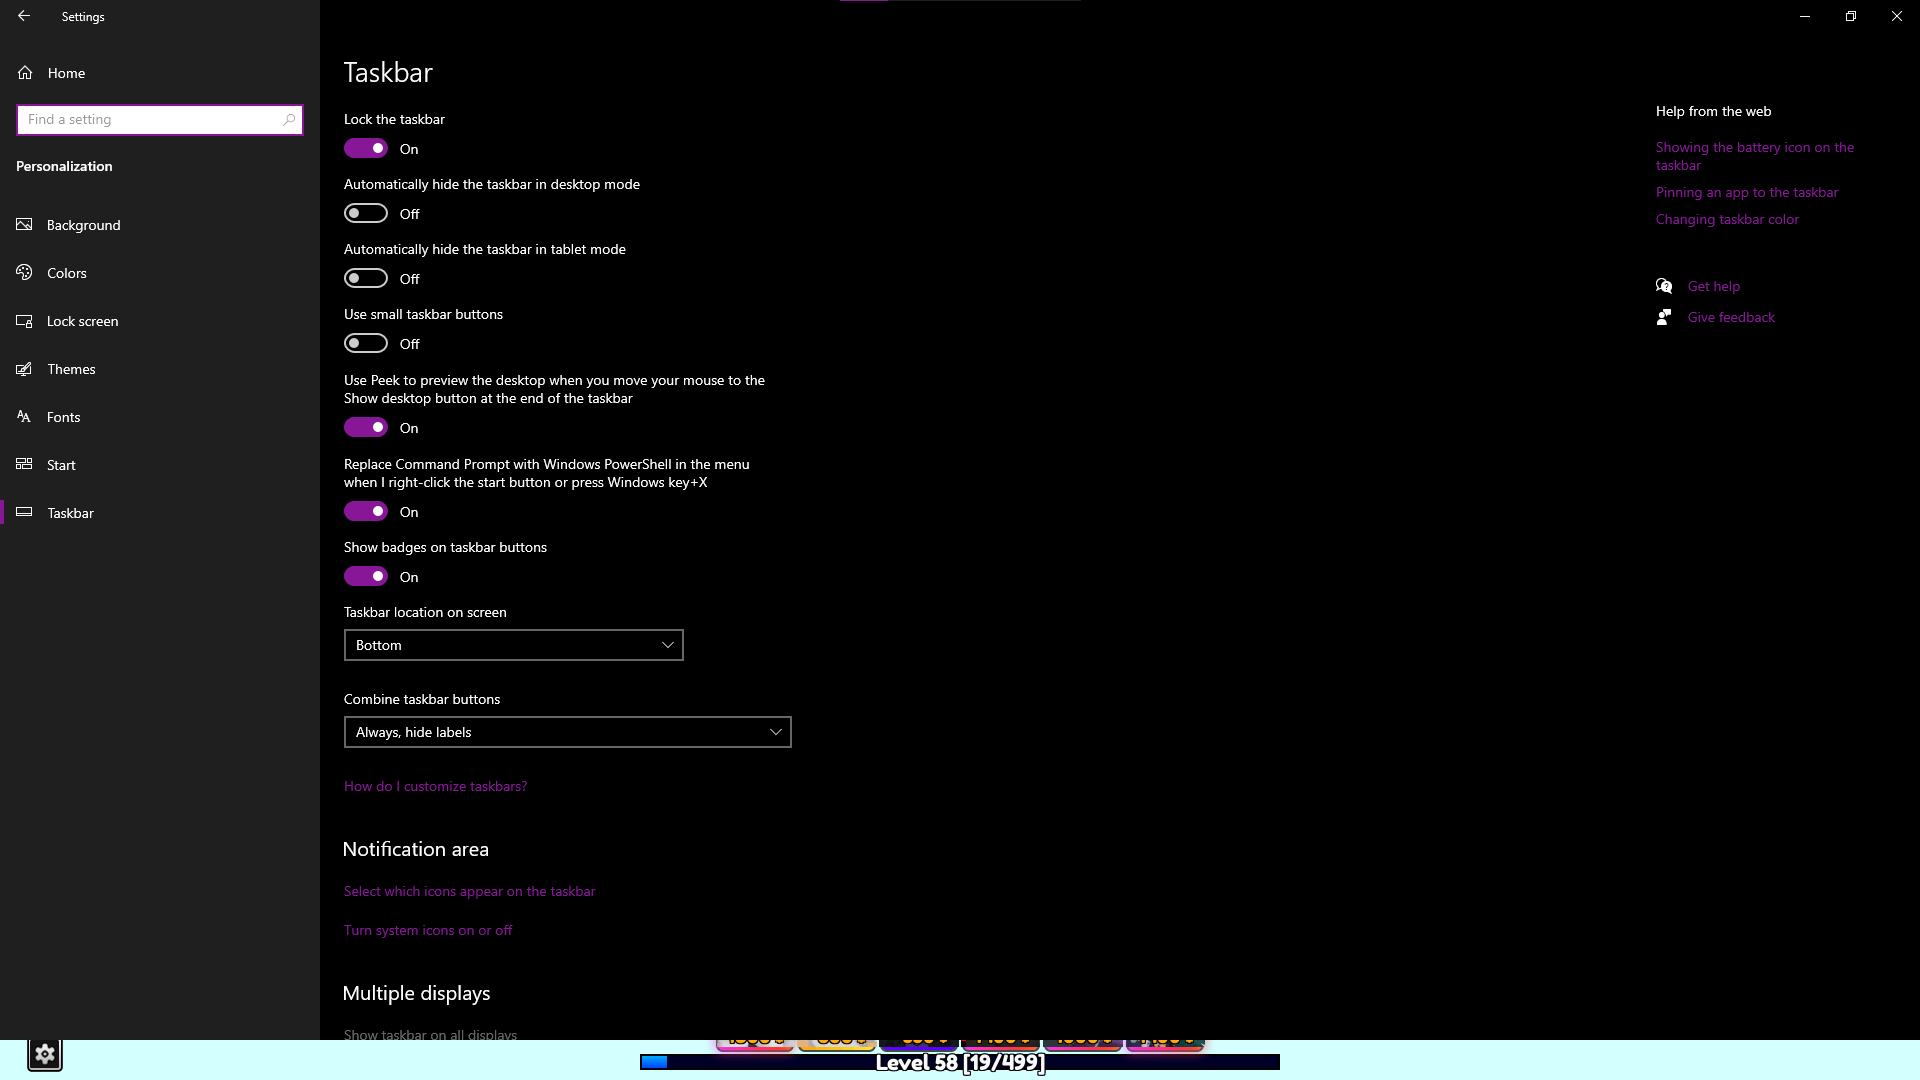
Task: Switch to the Themes page
Action: 160,368
